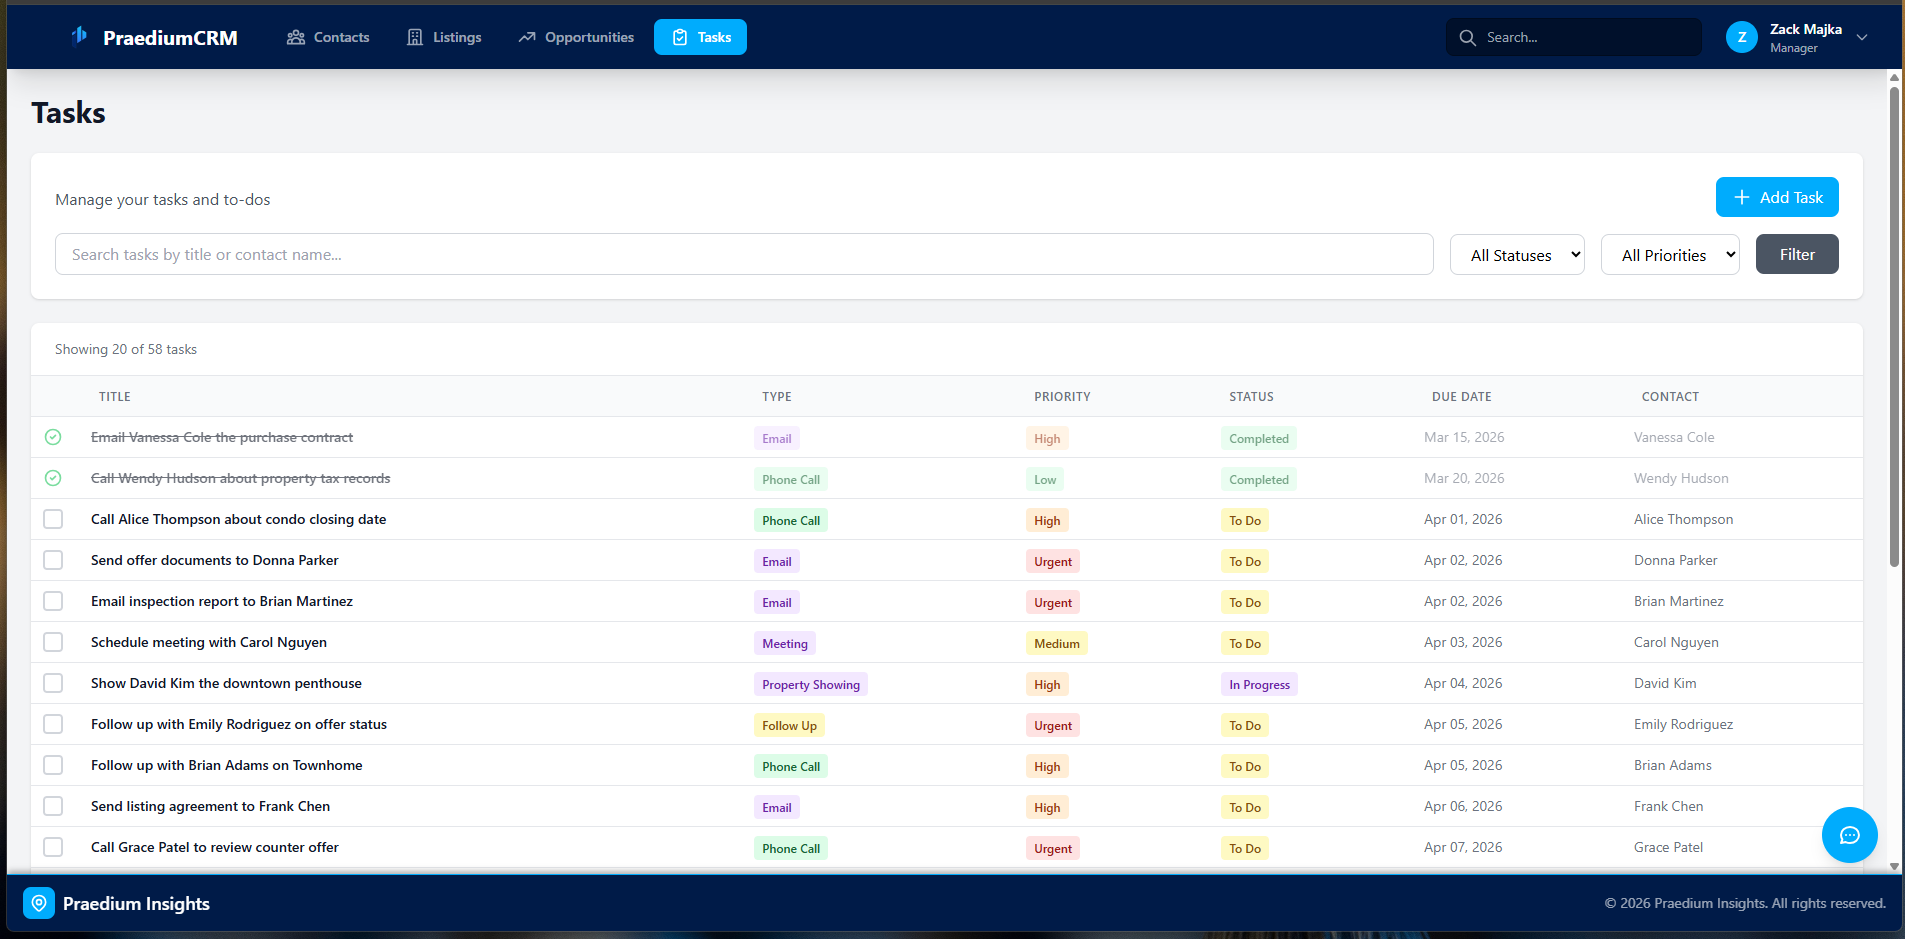Click the task search by title field
Viewport: 1905px width, 939px height.
click(x=744, y=254)
